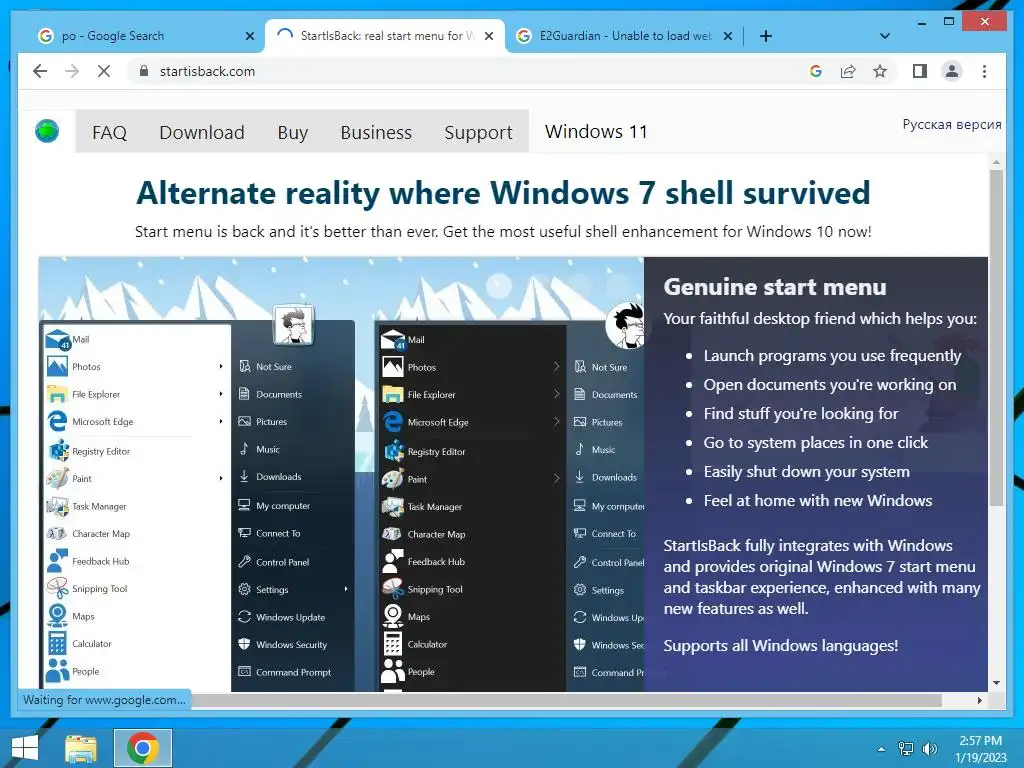Open the side panel
The image size is (1024, 768).
pyautogui.click(x=920, y=71)
